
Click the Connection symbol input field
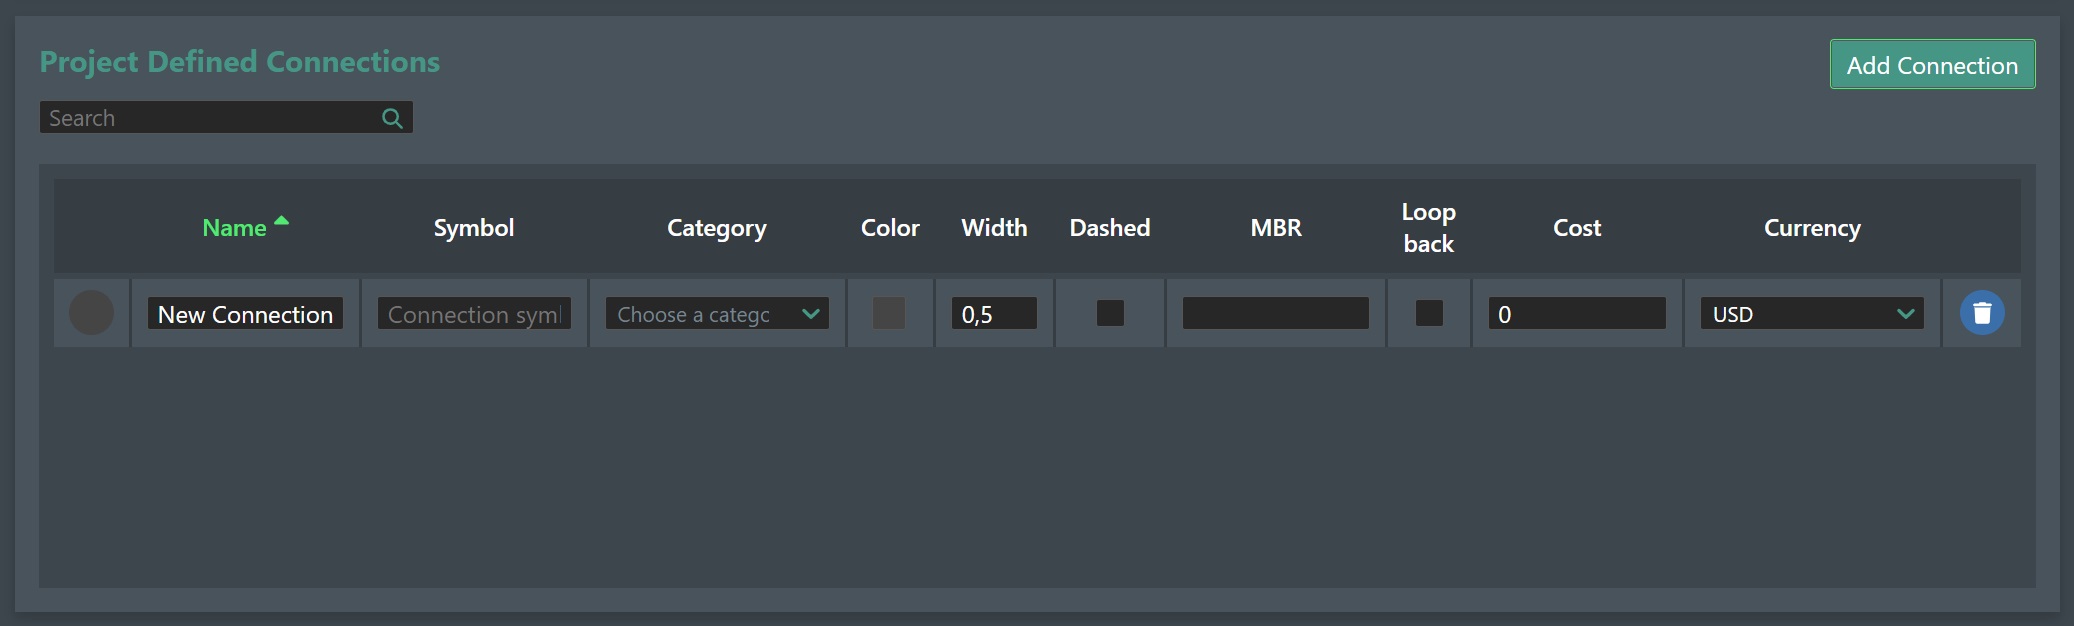coord(474,313)
